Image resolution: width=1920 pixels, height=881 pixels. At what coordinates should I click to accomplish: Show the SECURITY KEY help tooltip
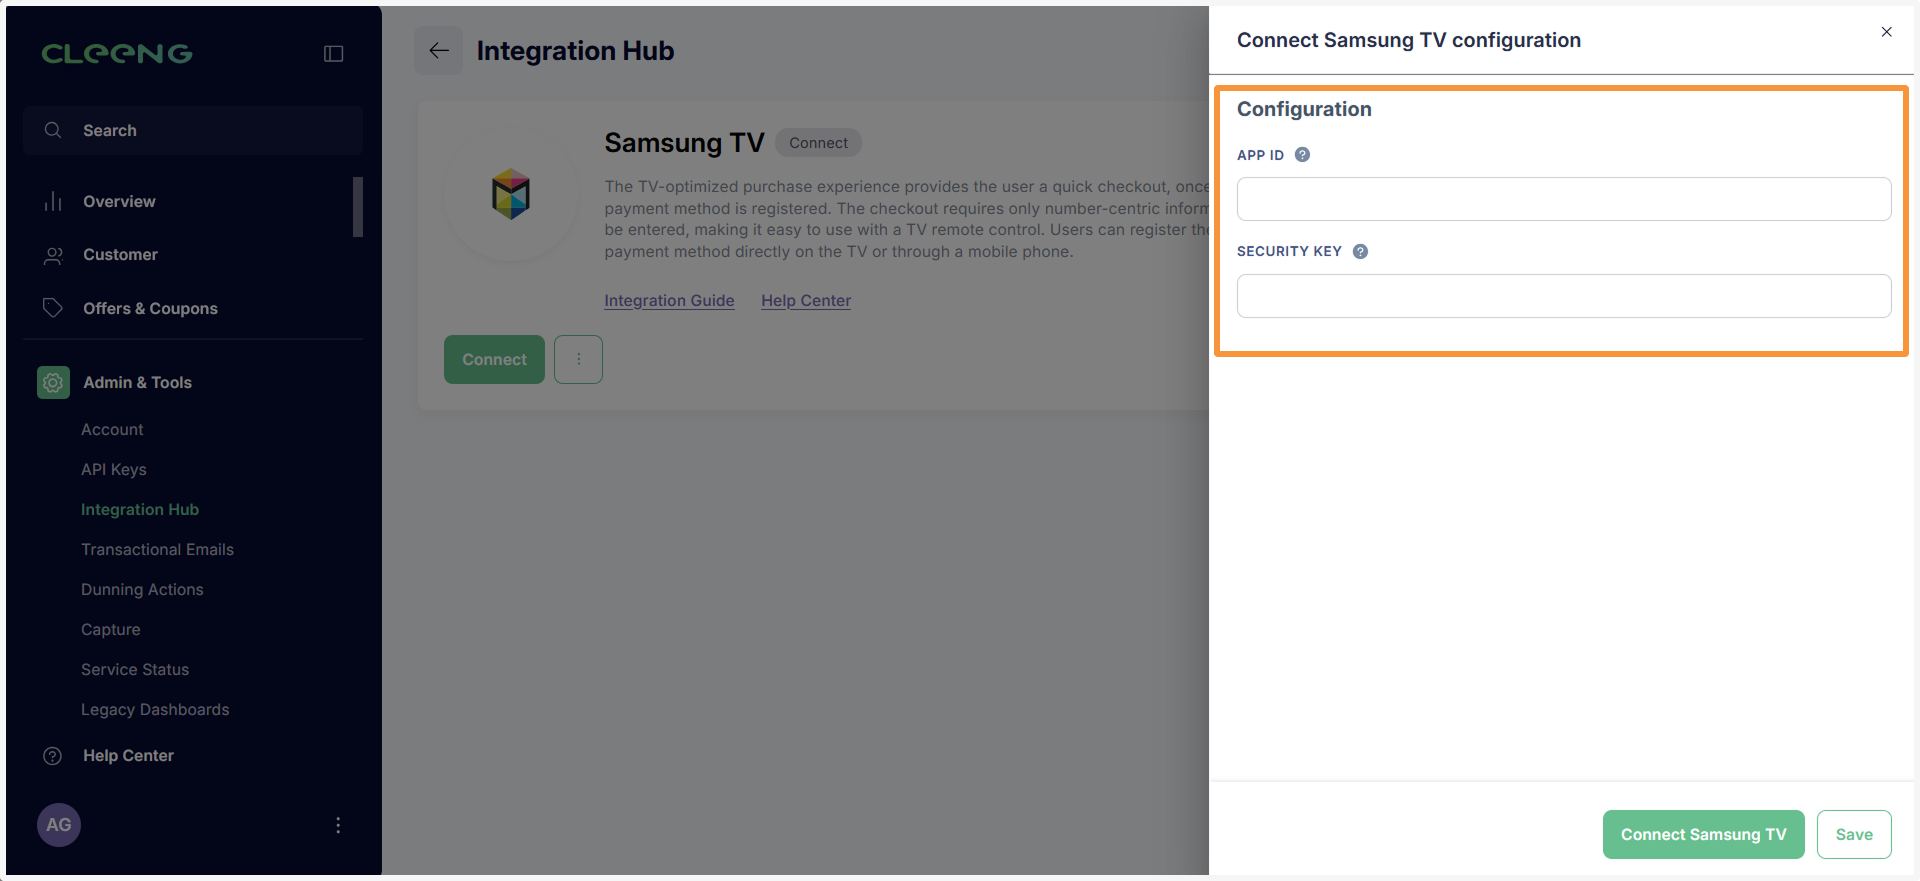click(1360, 251)
